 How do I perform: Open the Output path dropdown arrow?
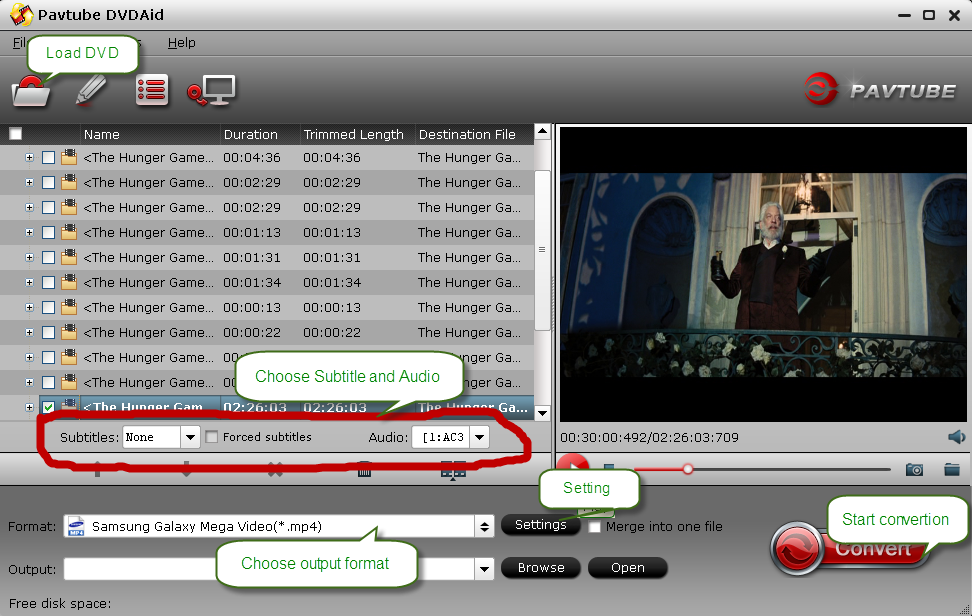(x=484, y=569)
